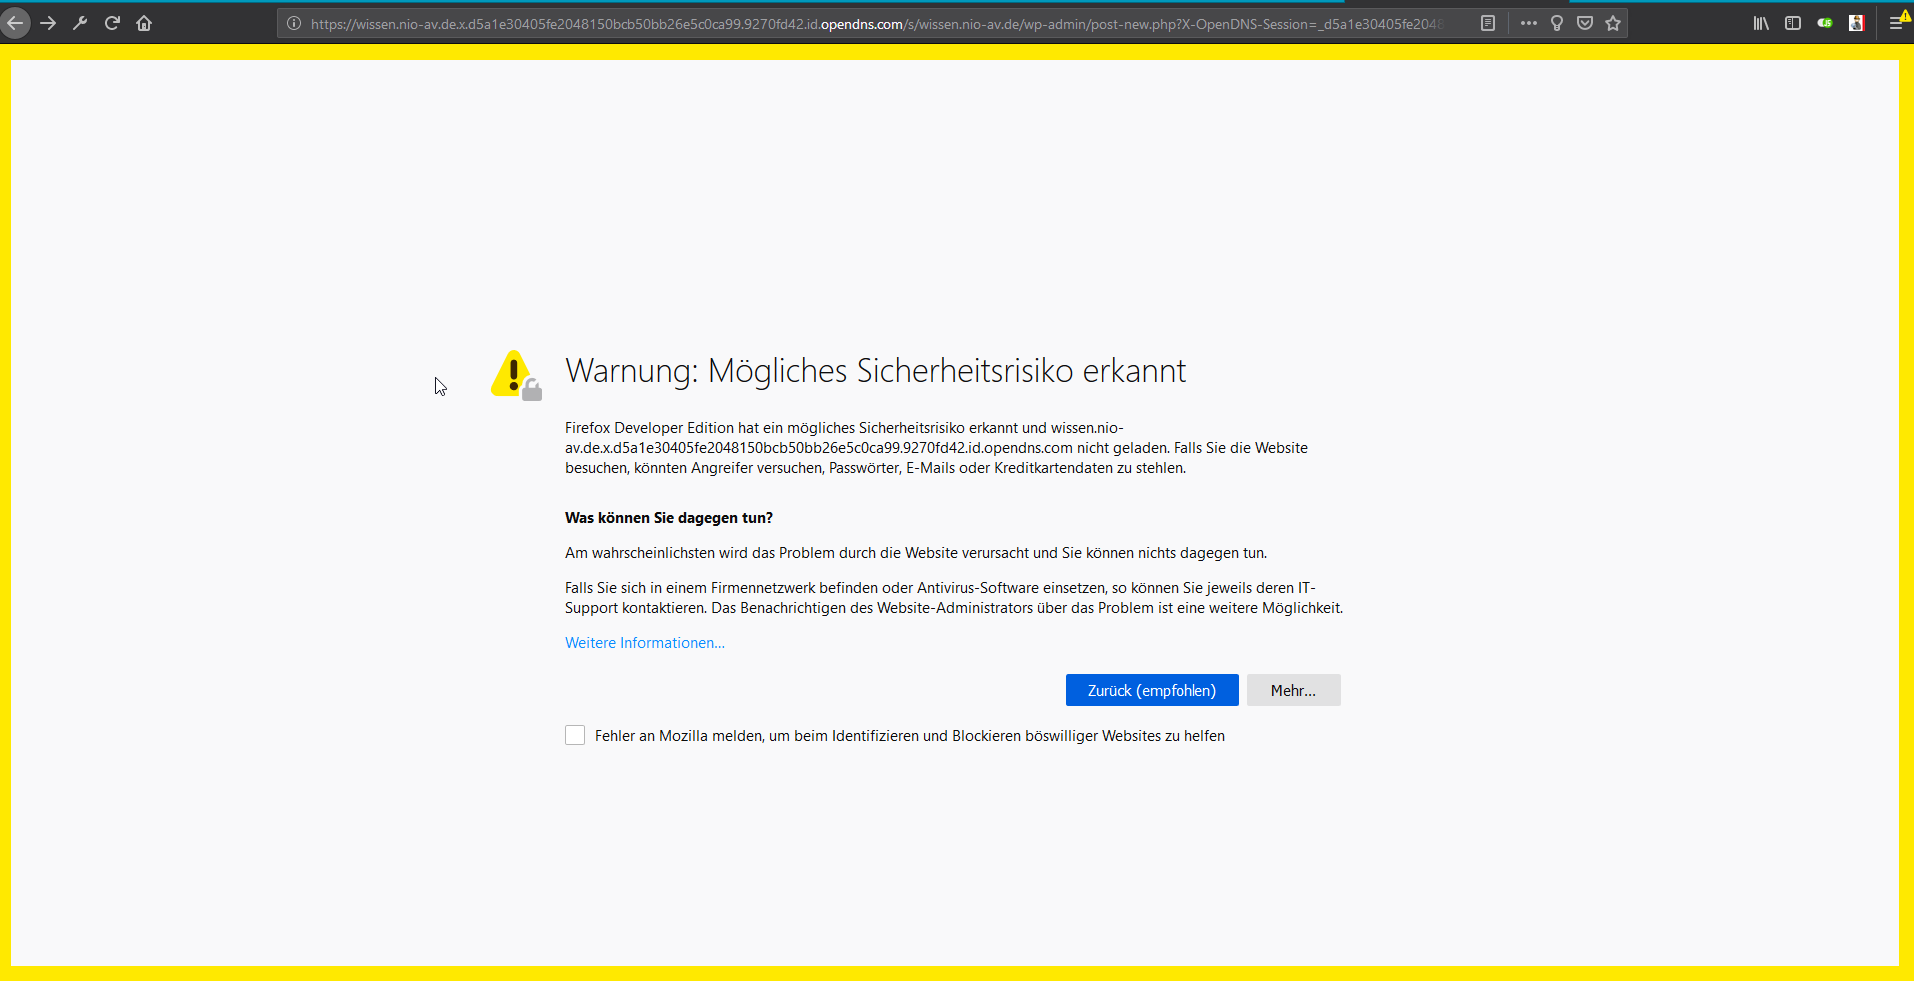
Task: Bookmark this page with the star
Action: (1613, 23)
